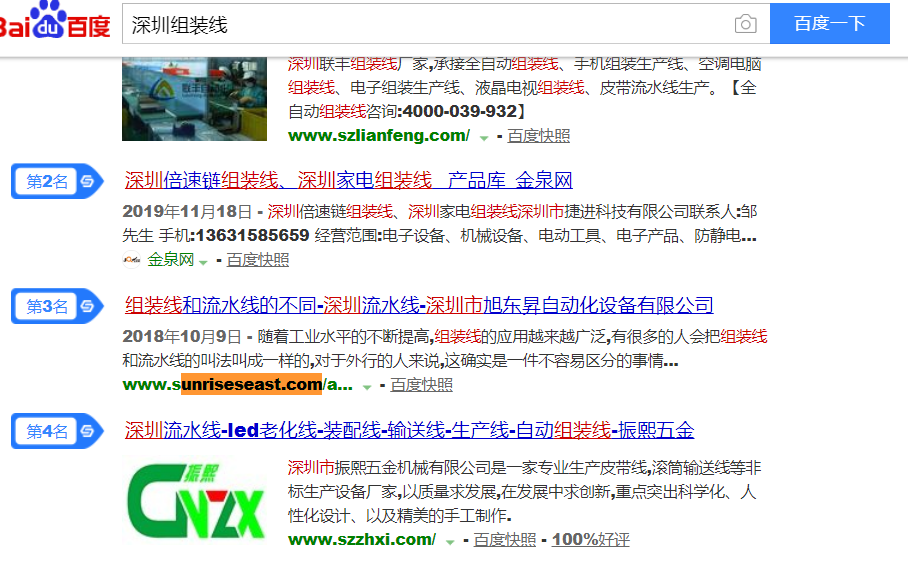Open 百度快照 for 金泉网 result
908x568 pixels.
click(x=258, y=260)
